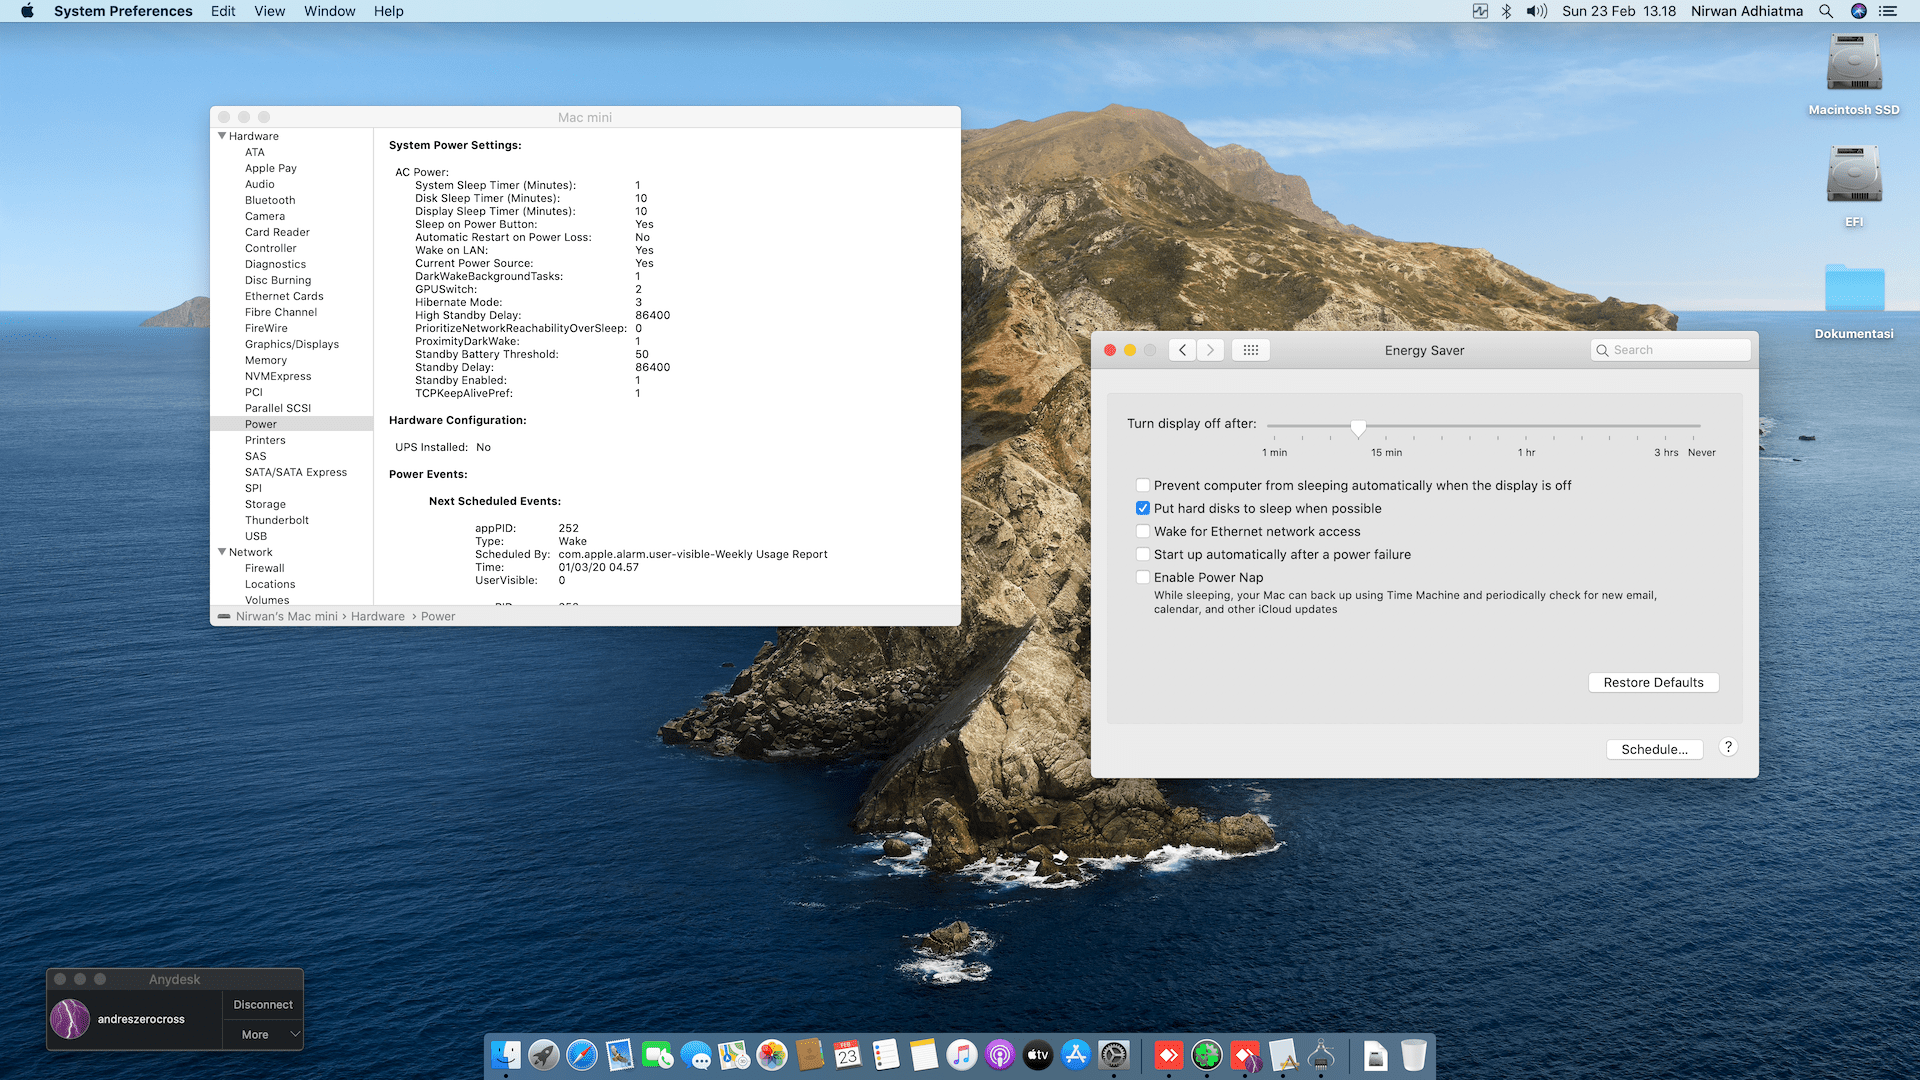Select USB in the Mac mini sidebar

256,536
